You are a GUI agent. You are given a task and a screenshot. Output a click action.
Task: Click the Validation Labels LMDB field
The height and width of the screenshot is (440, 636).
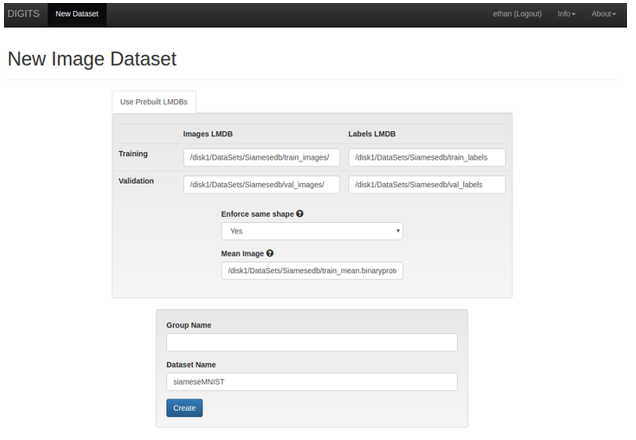pos(427,185)
